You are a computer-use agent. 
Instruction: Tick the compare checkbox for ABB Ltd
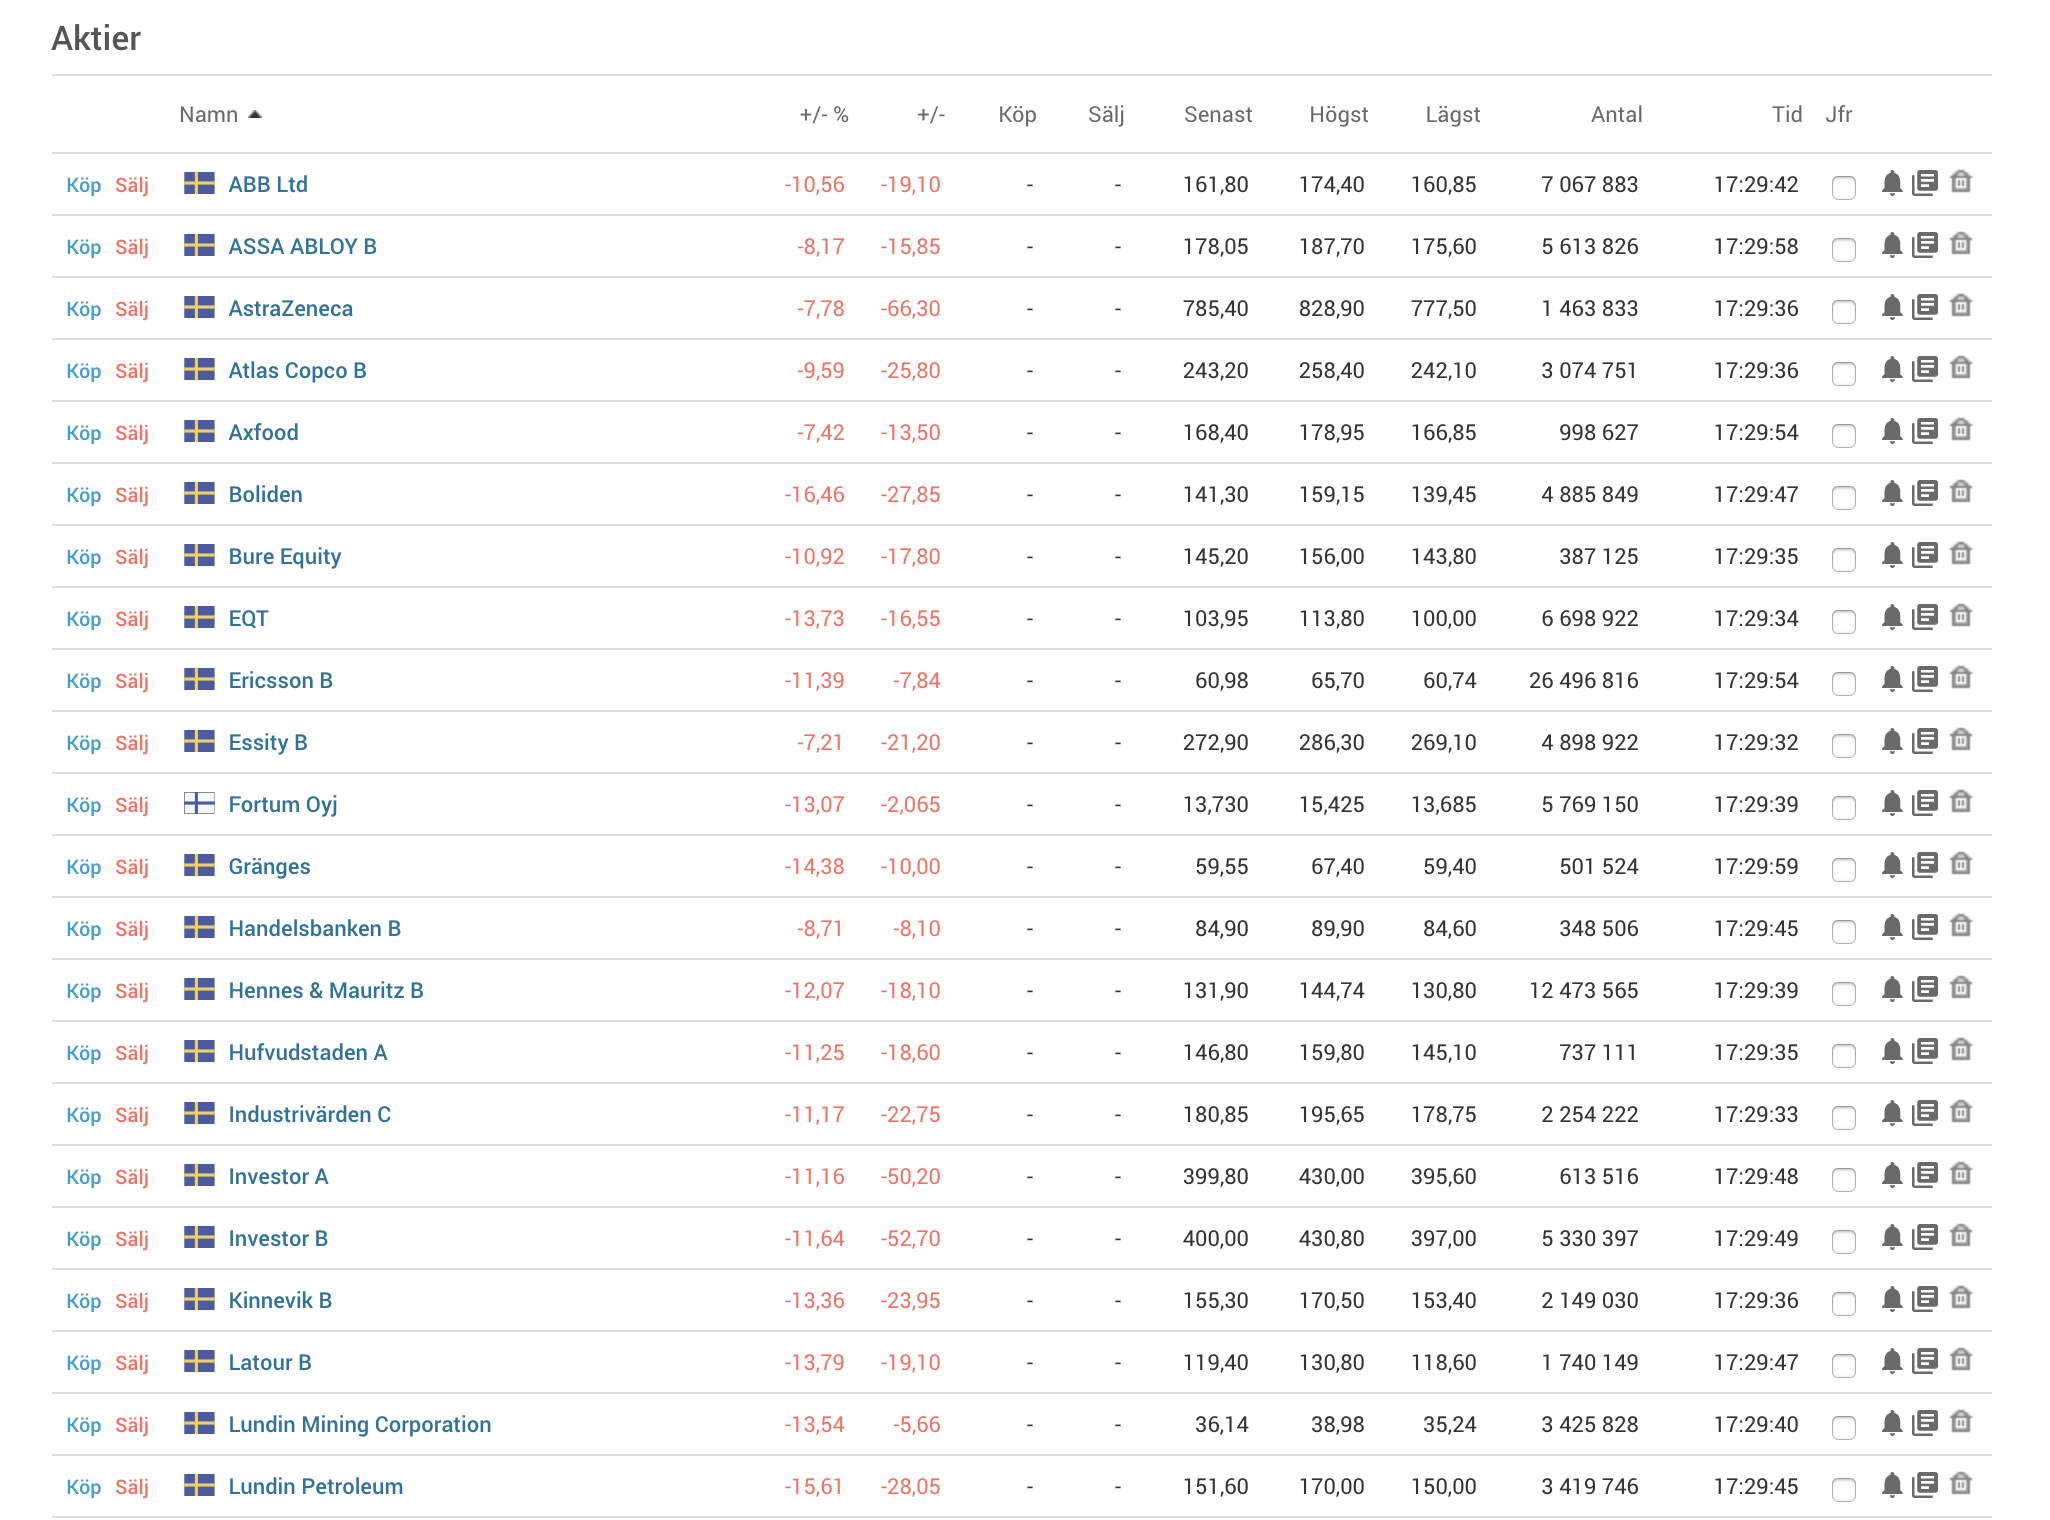tap(1843, 187)
